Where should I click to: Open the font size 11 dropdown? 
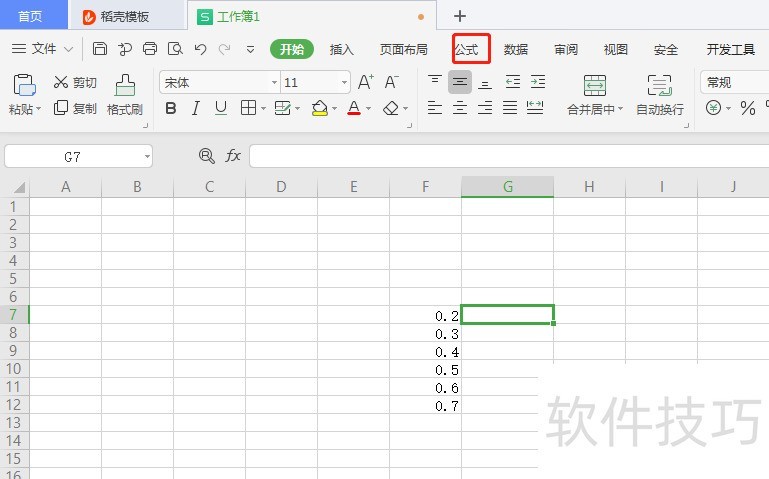344,82
